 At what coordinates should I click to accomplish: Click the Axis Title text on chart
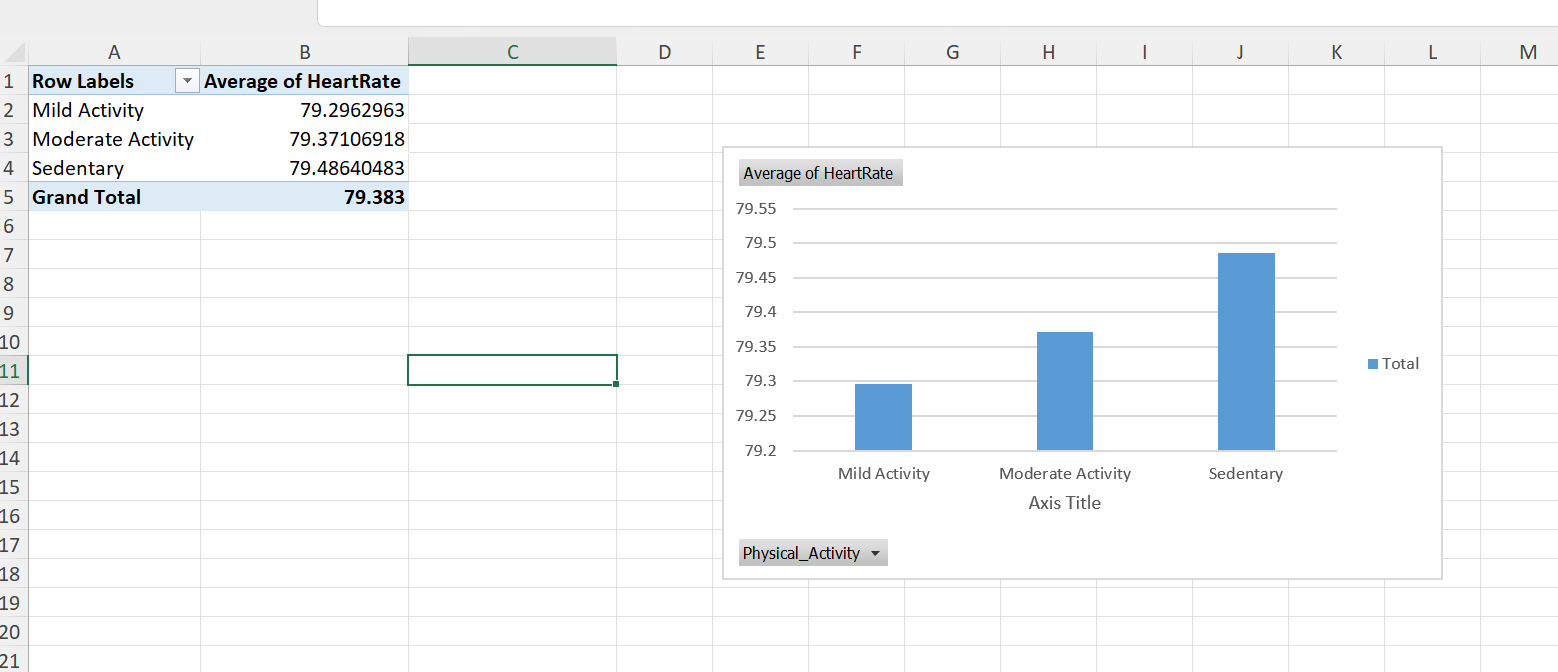point(1064,502)
